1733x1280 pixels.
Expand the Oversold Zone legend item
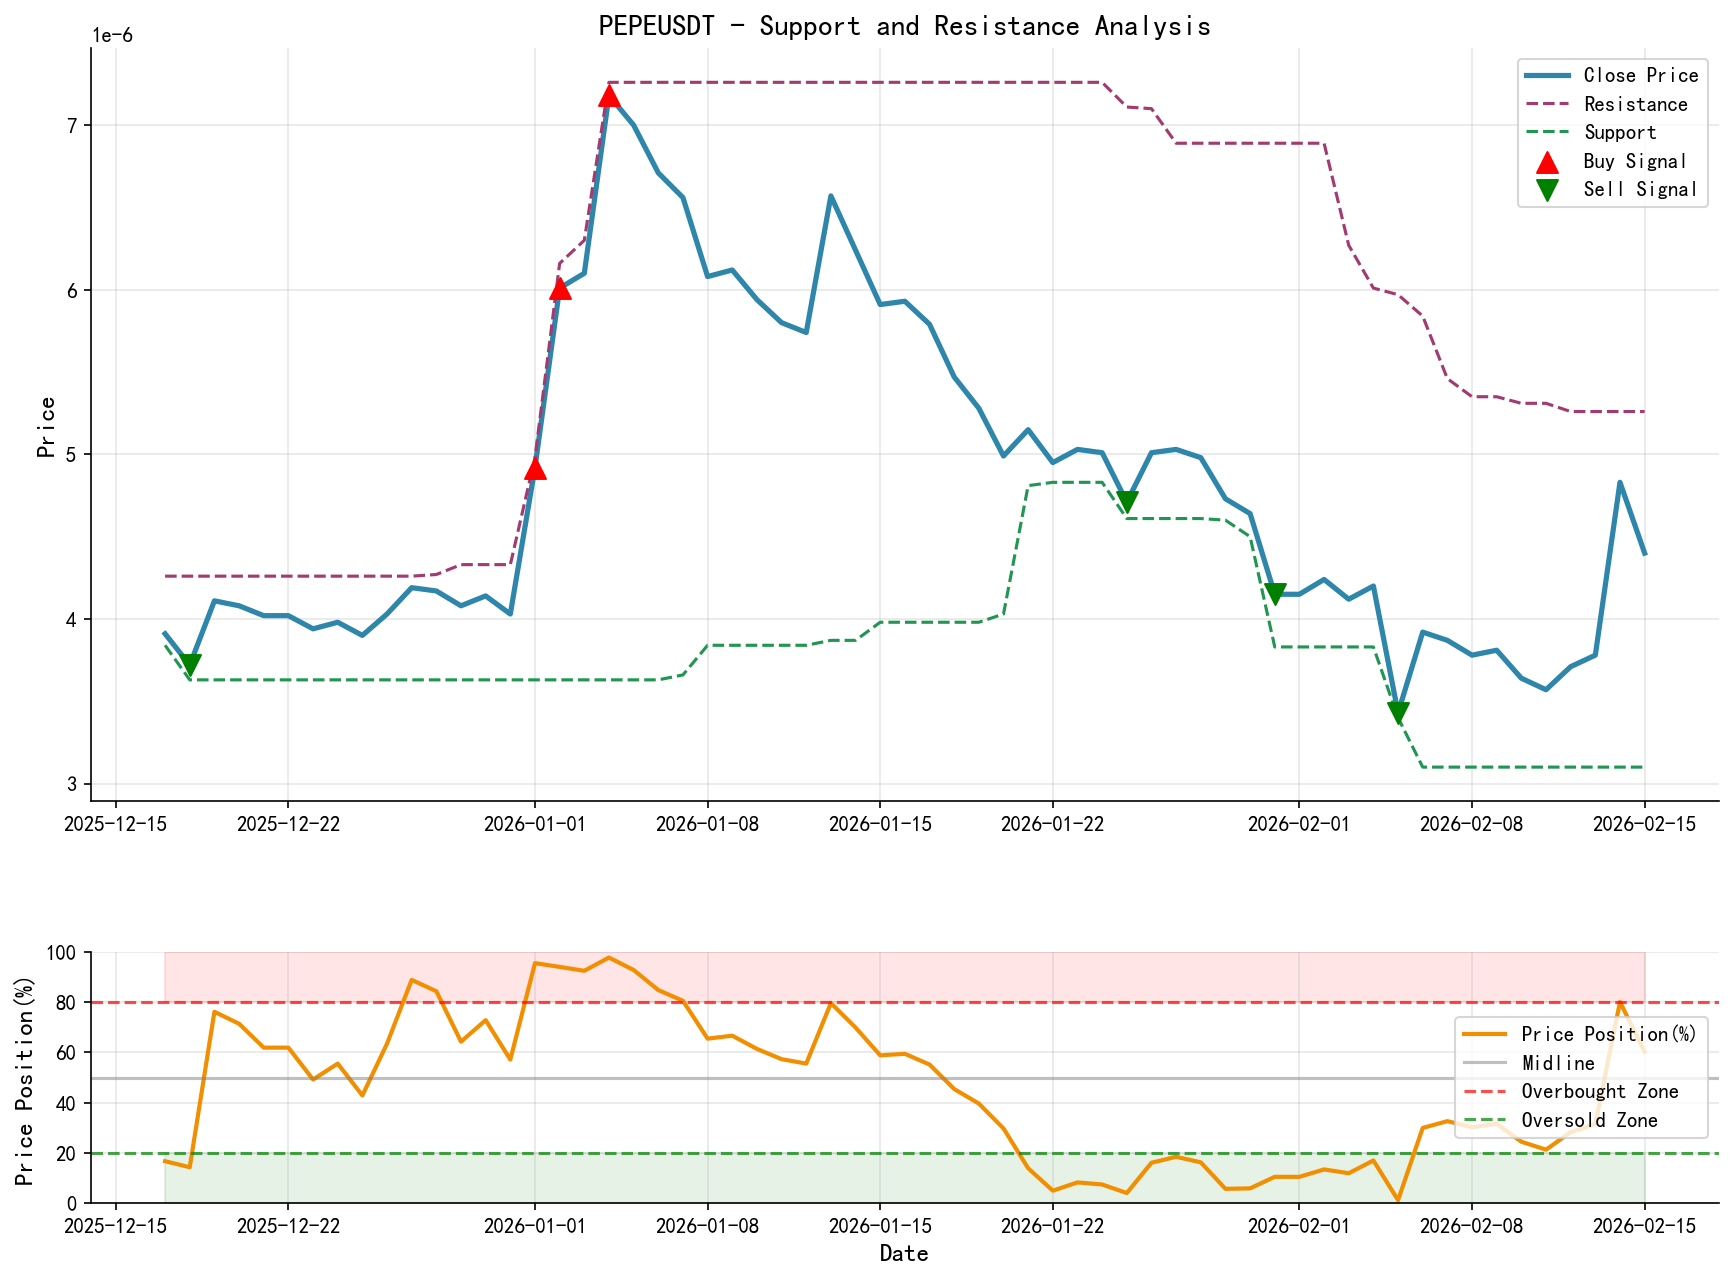pyautogui.click(x=1589, y=1121)
